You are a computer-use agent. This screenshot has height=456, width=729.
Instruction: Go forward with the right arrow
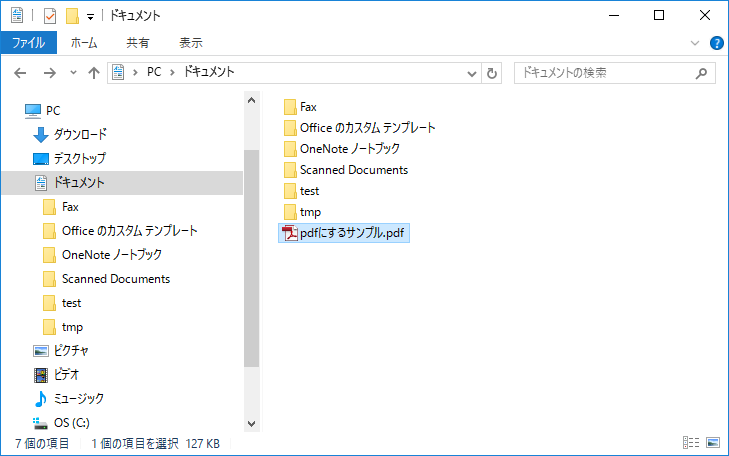(x=50, y=73)
